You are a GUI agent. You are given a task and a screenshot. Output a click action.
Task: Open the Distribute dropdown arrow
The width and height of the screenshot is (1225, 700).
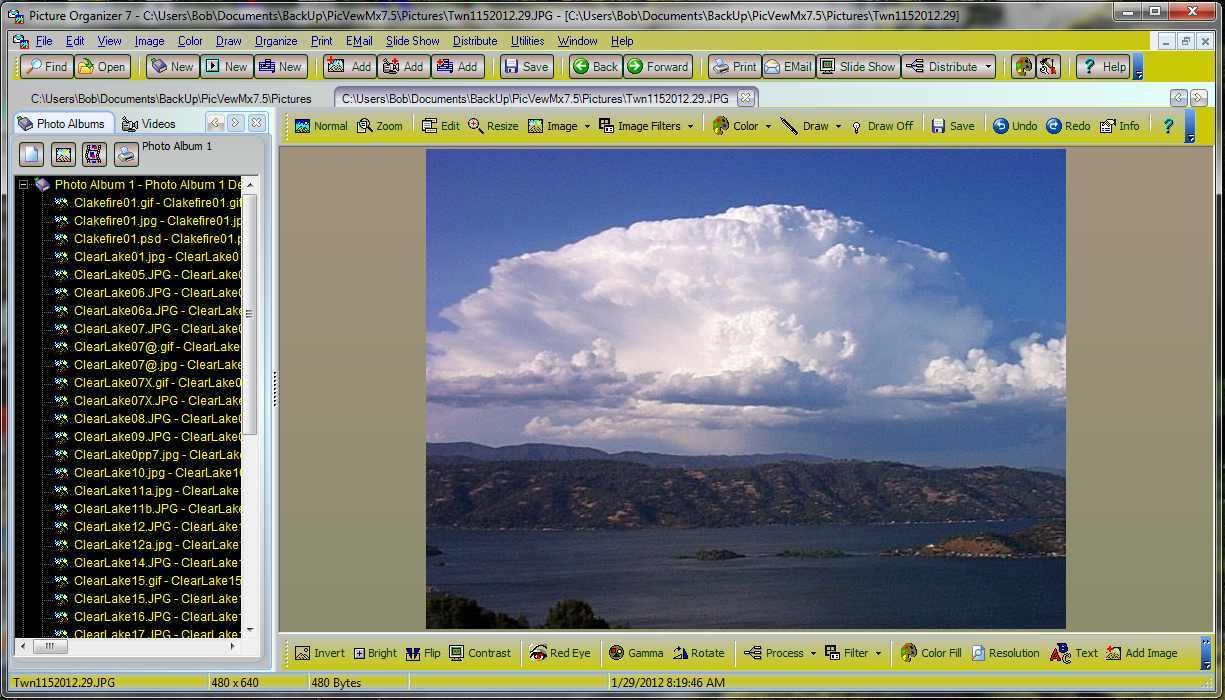click(x=990, y=66)
